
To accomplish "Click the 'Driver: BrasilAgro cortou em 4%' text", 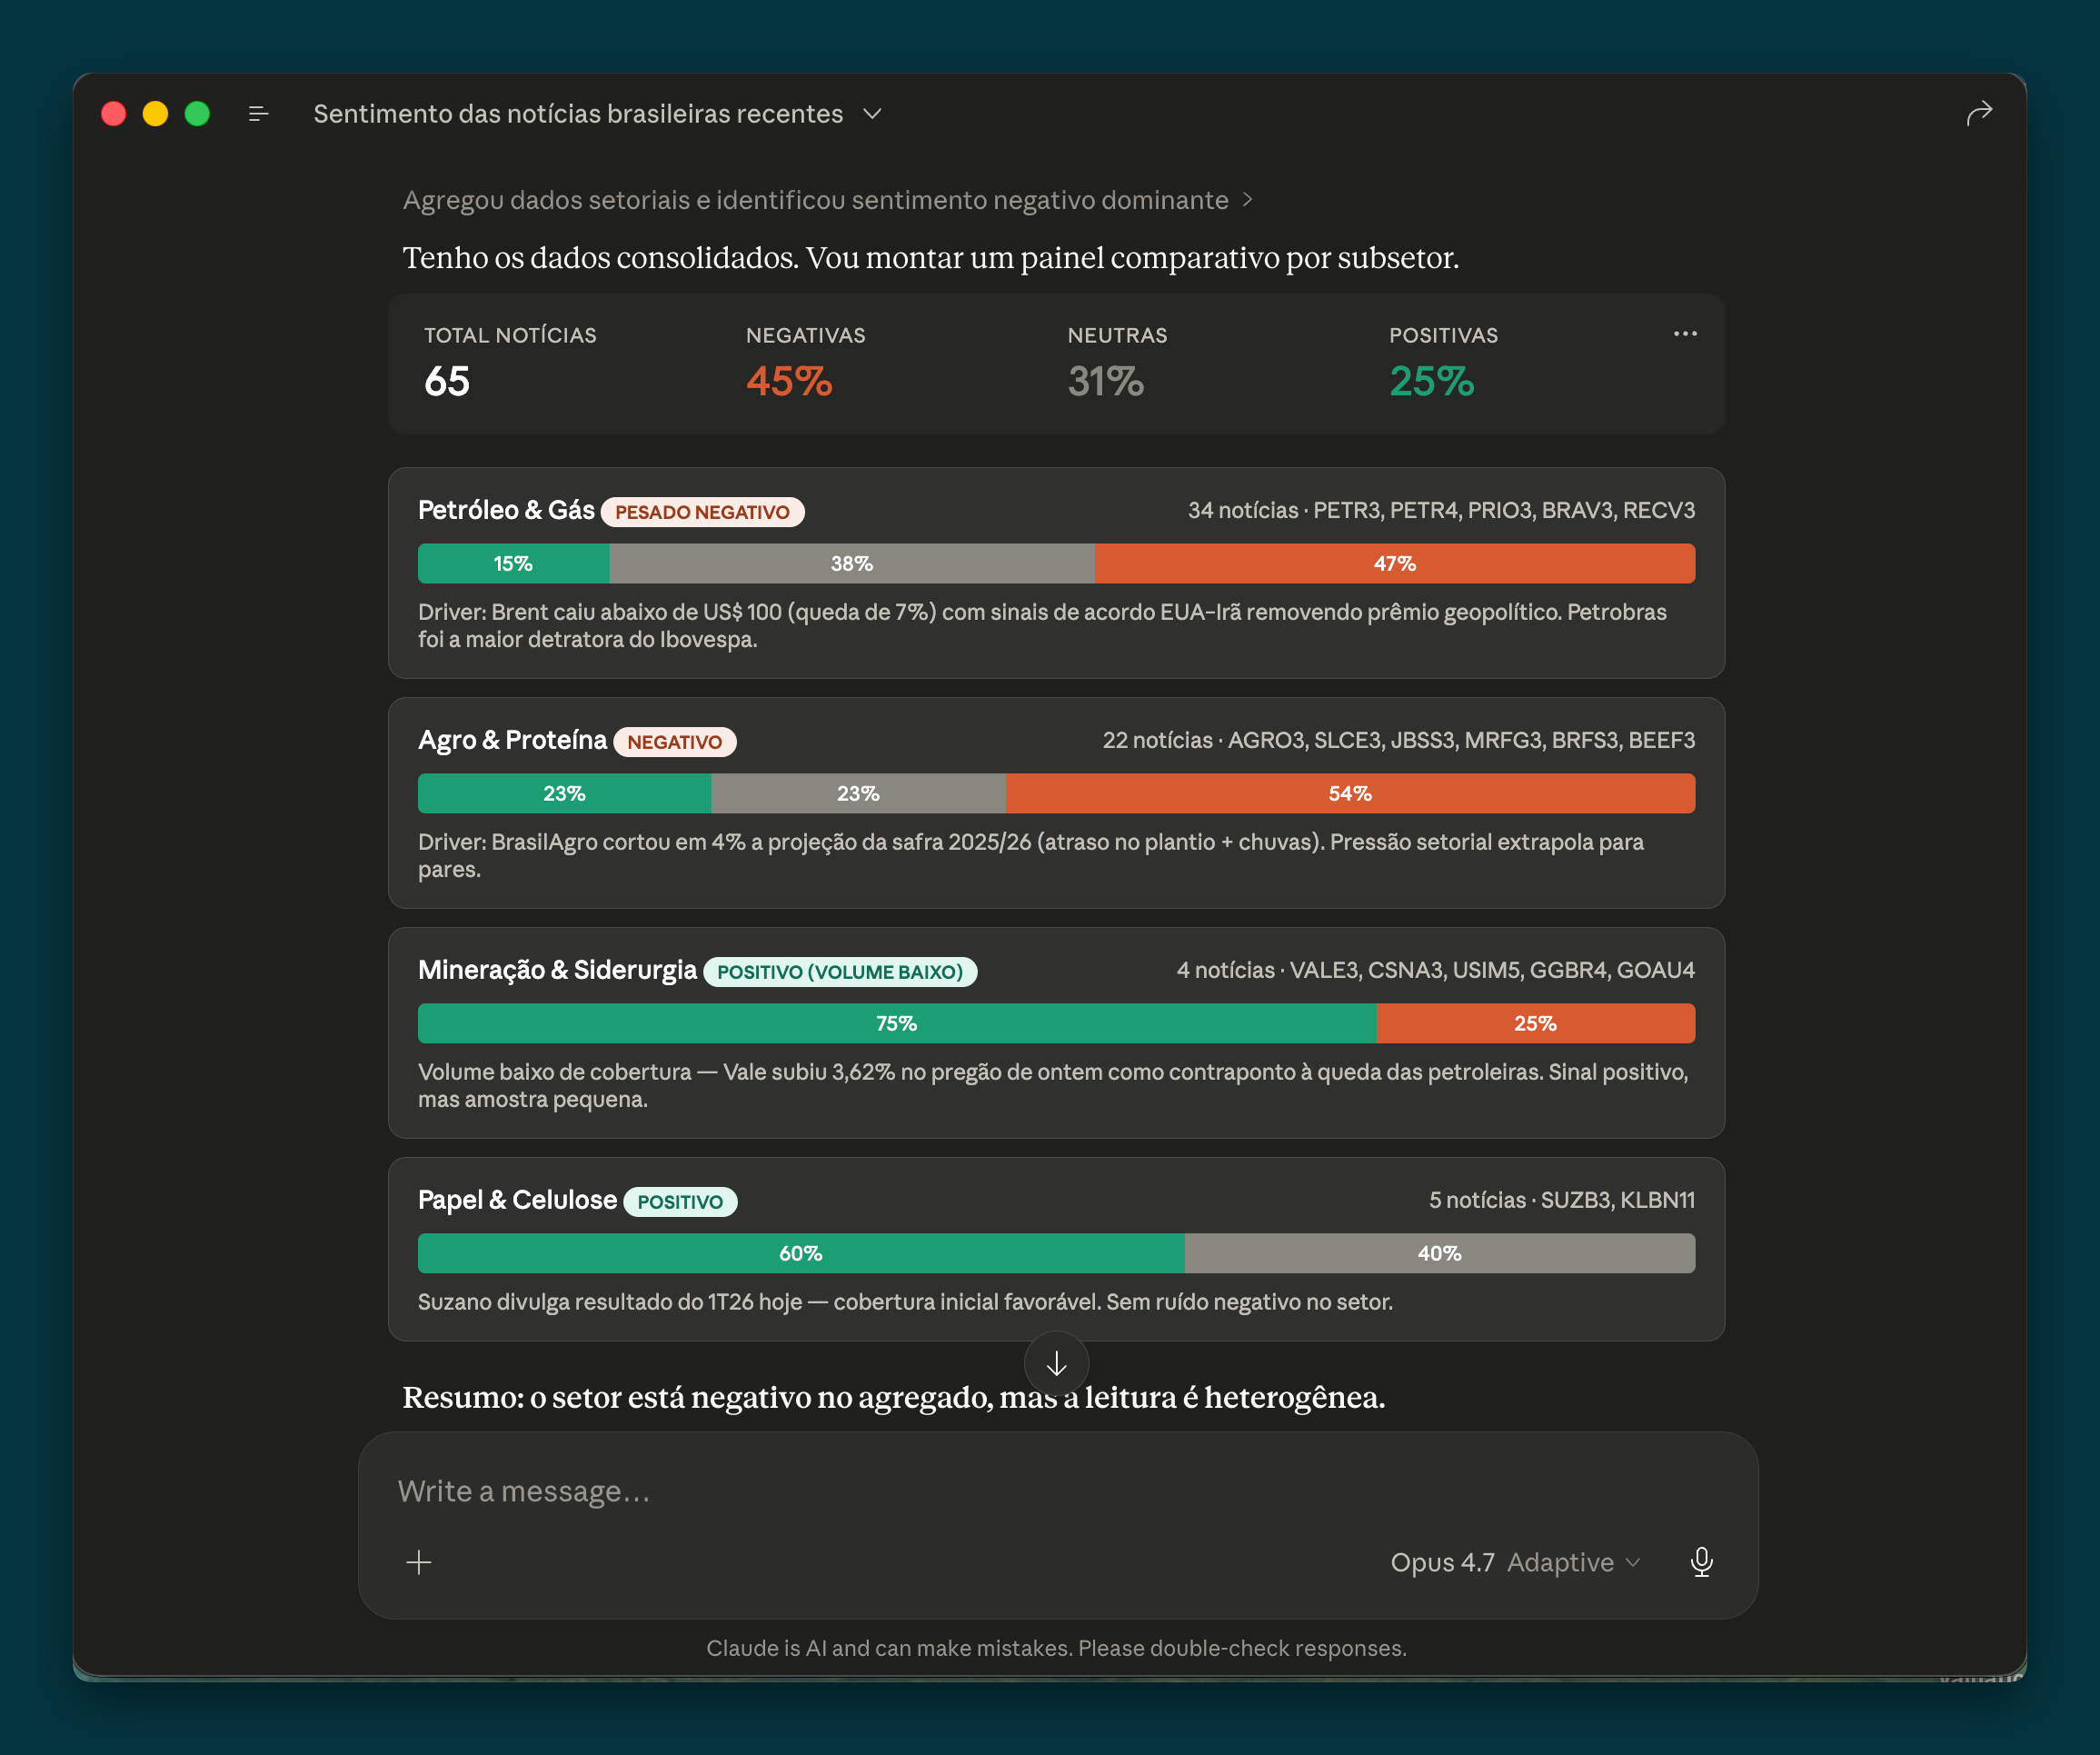I will tap(1031, 856).
